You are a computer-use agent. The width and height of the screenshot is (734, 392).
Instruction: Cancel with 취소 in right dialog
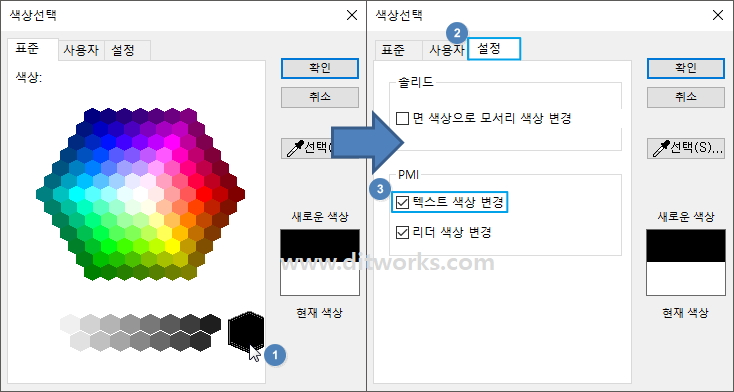686,97
